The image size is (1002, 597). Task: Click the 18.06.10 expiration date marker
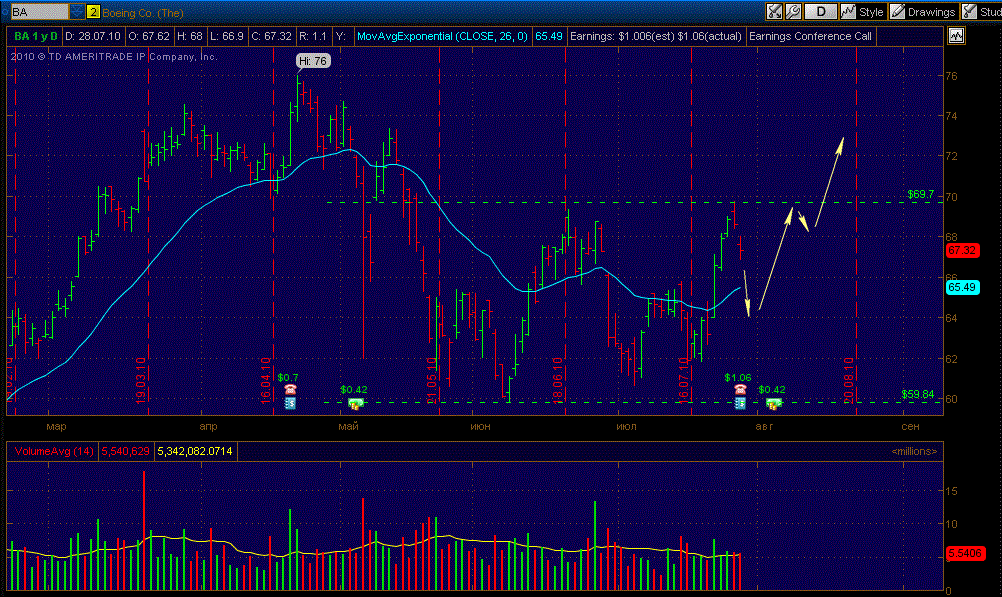tap(557, 380)
